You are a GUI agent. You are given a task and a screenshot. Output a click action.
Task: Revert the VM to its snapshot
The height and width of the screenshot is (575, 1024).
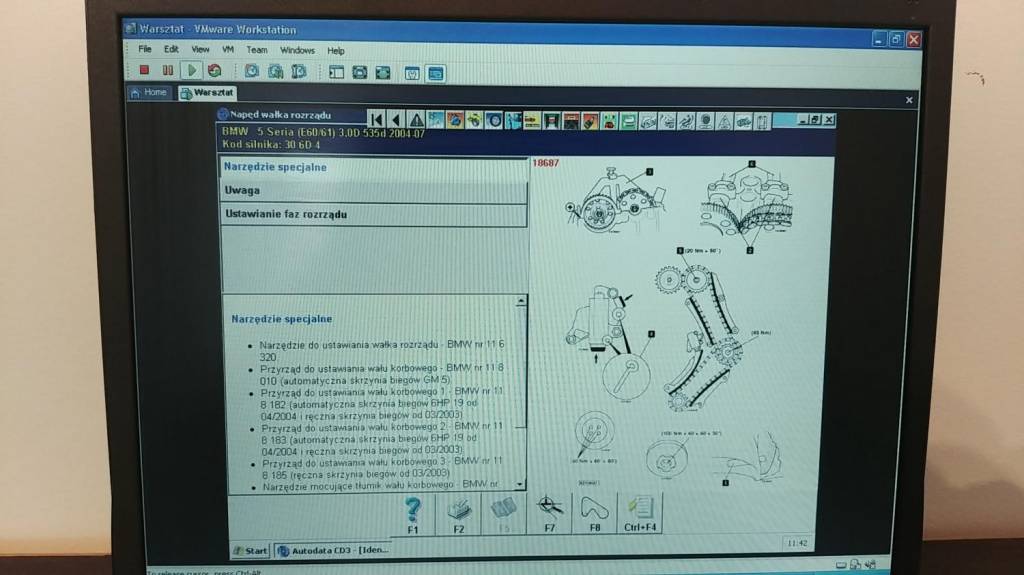point(275,71)
